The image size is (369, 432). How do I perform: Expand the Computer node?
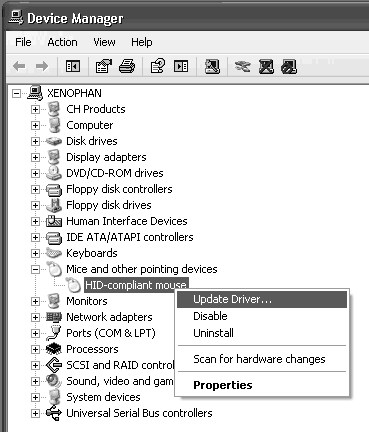click(35, 125)
